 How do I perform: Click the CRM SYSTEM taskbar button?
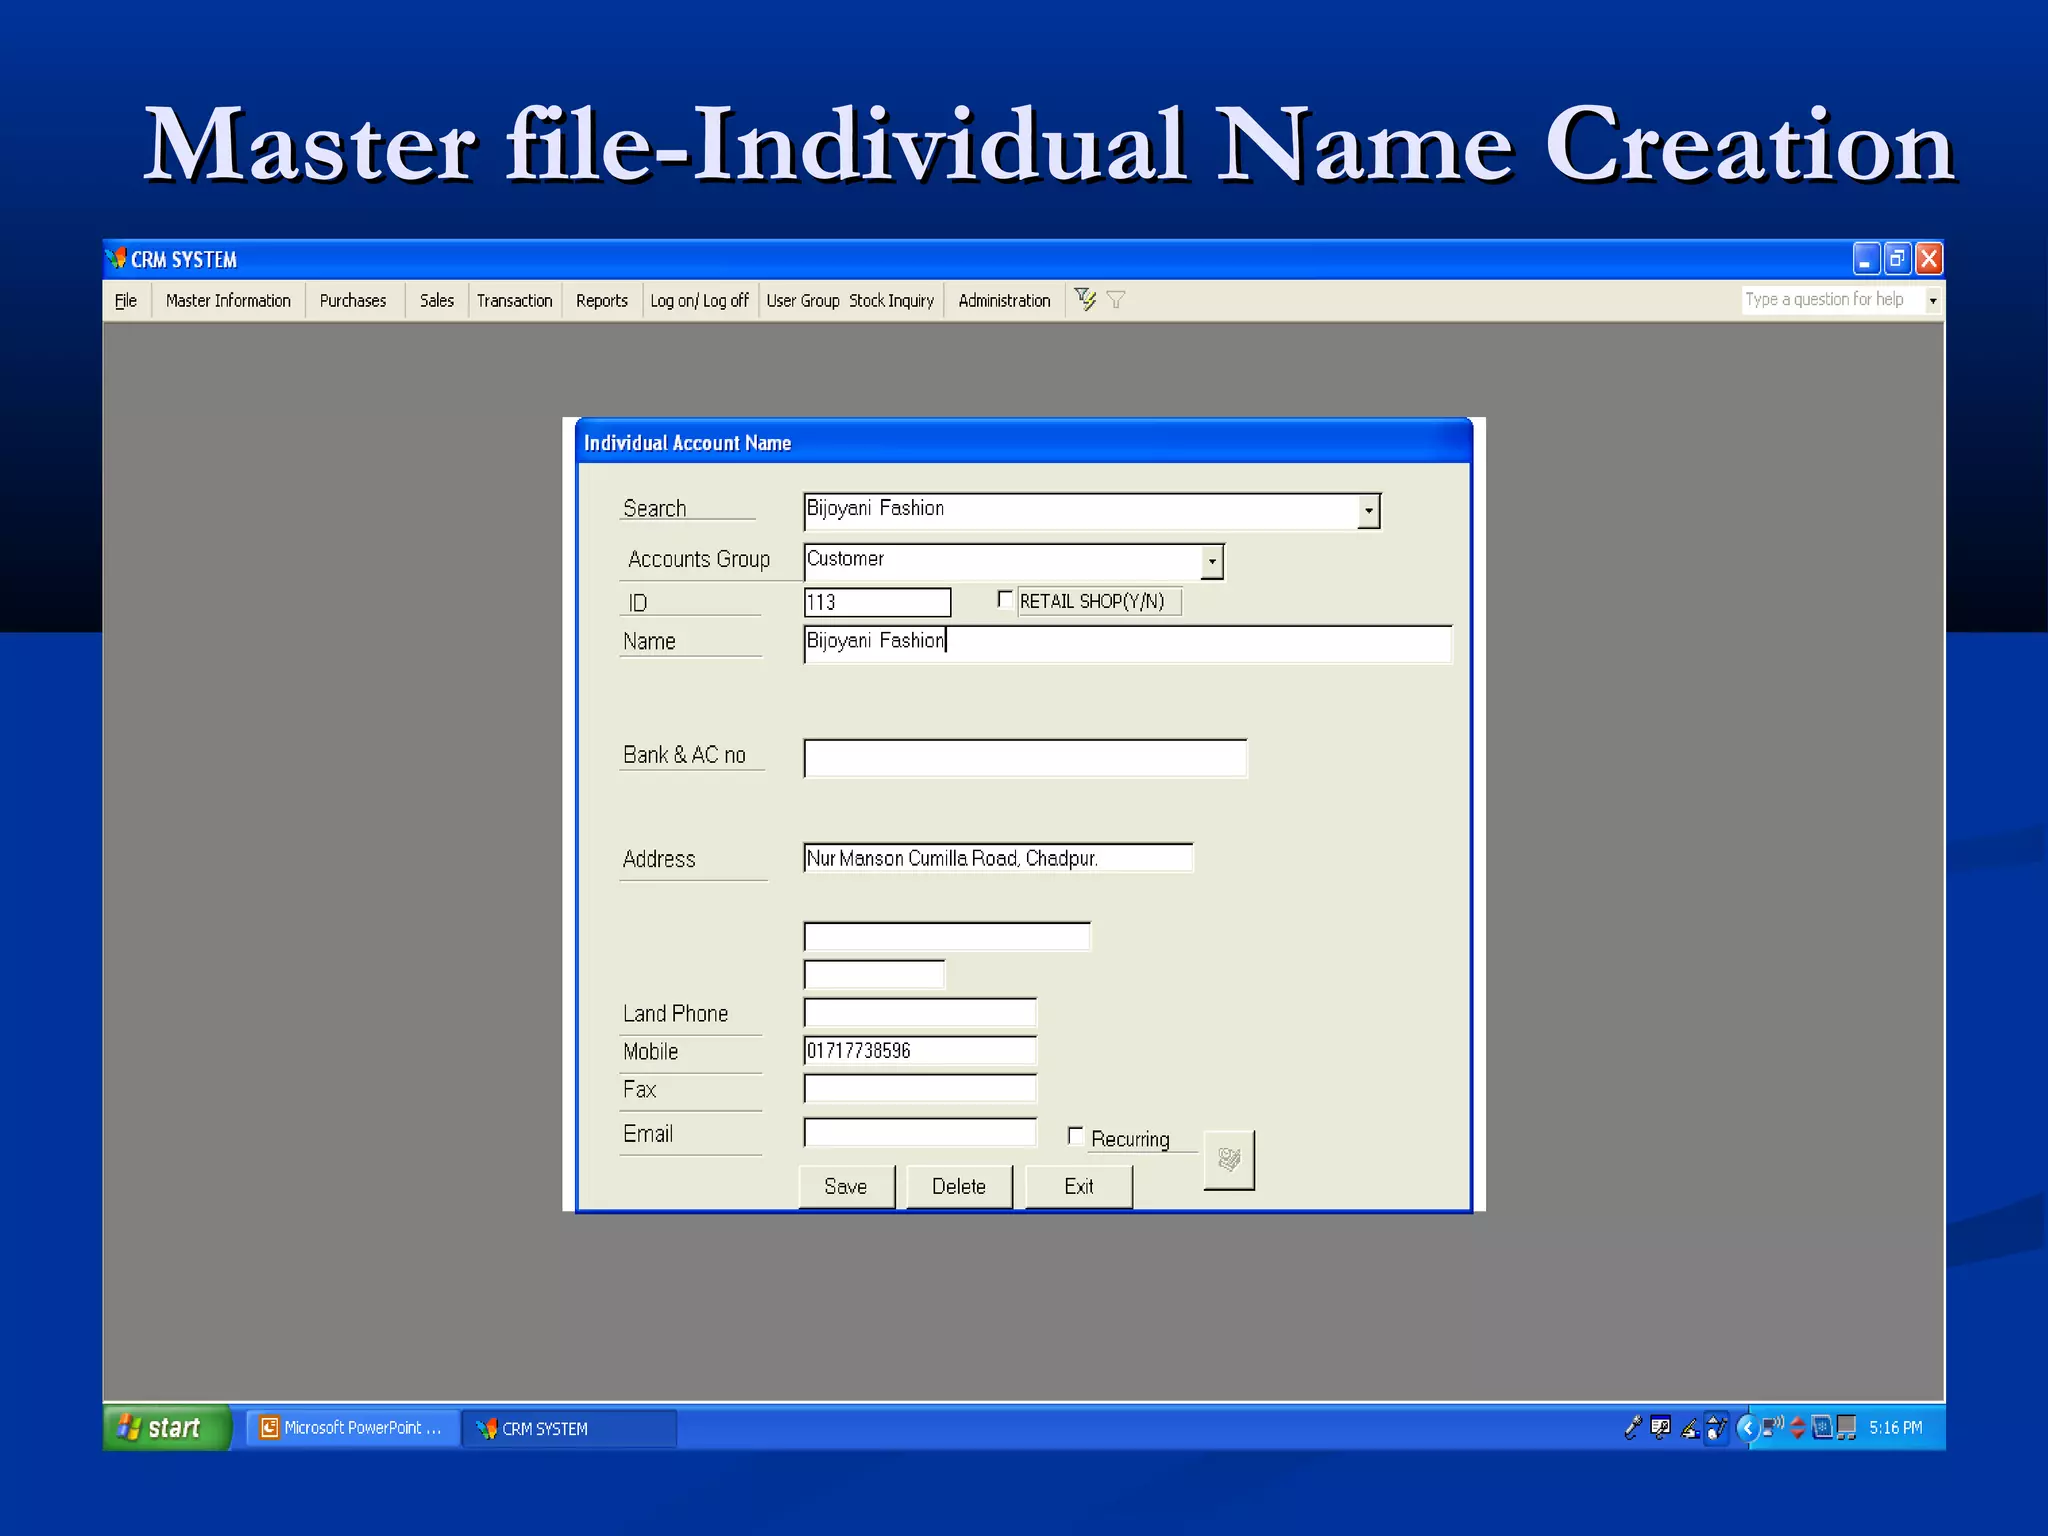(569, 1428)
